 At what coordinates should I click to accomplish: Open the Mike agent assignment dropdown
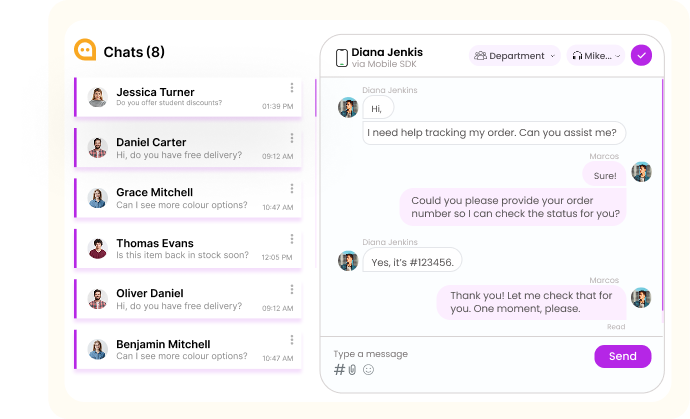click(596, 56)
